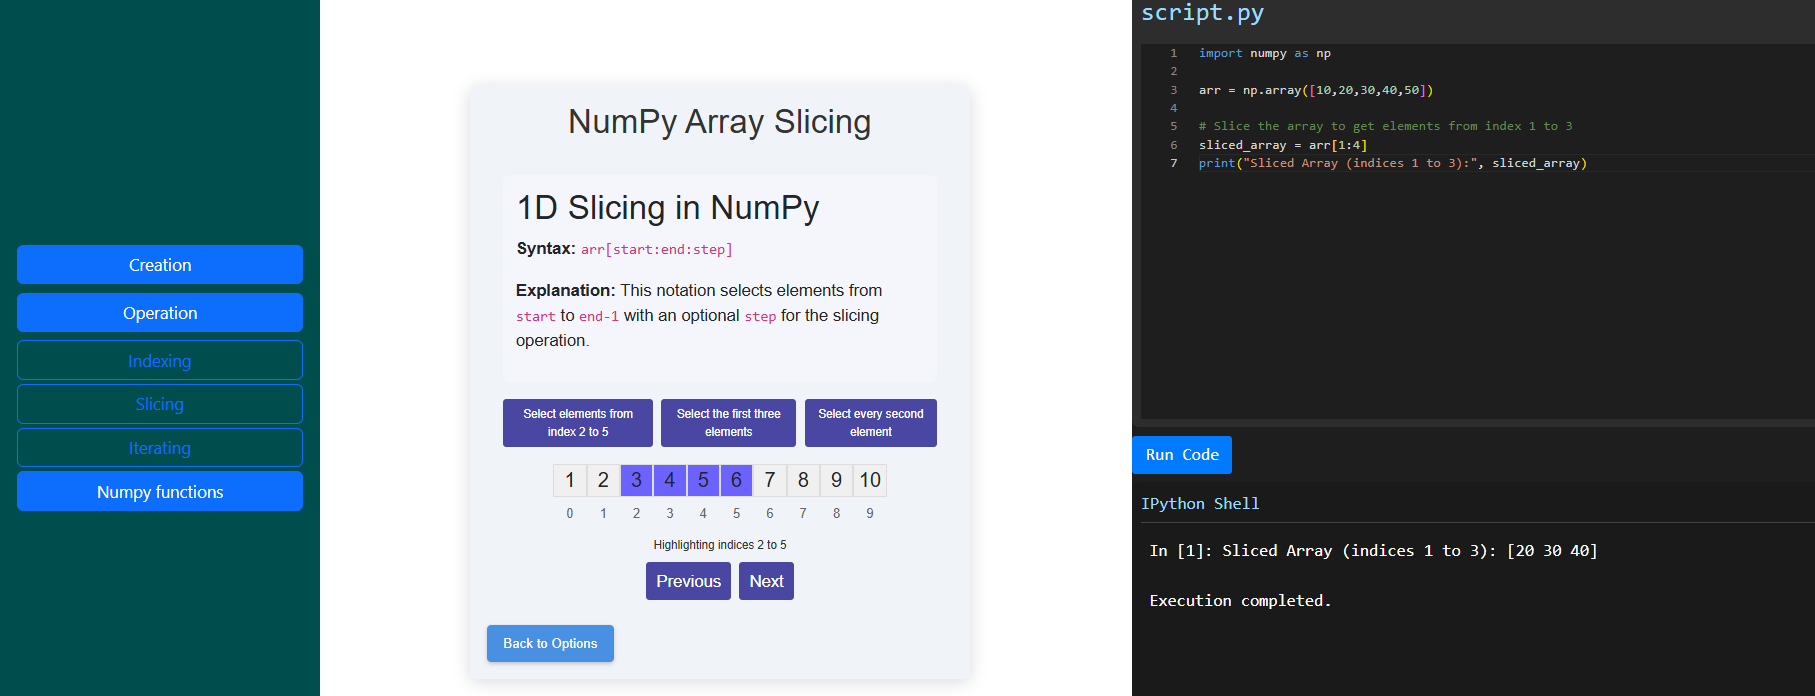
Task: Click array cell with value 2
Action: 603,480
